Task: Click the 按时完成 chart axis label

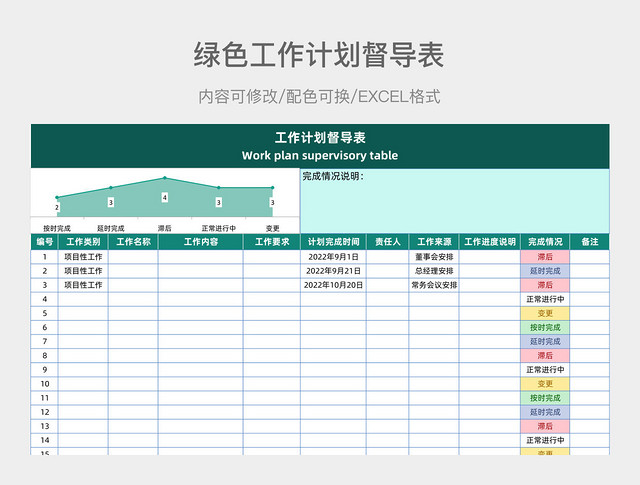Action: coord(57,228)
